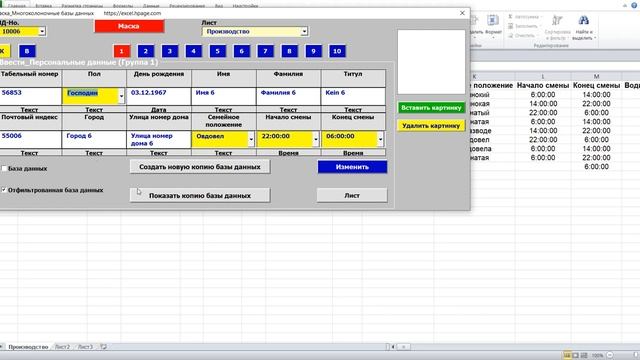Select group 3 blue button
This screenshot has width=640, height=360.
tap(170, 51)
